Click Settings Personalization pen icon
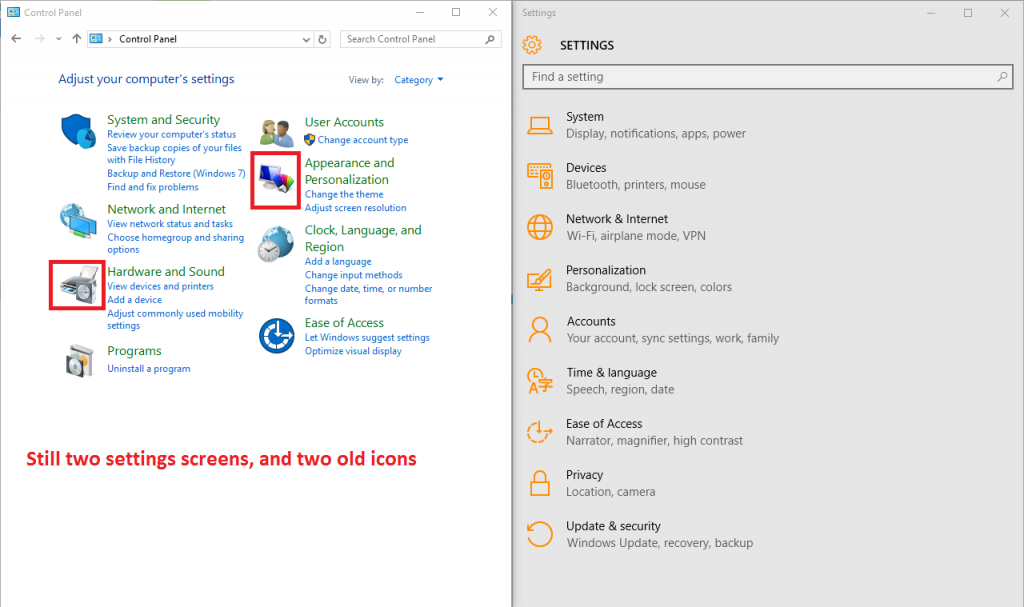Image resolution: width=1024 pixels, height=607 pixels. coord(539,279)
